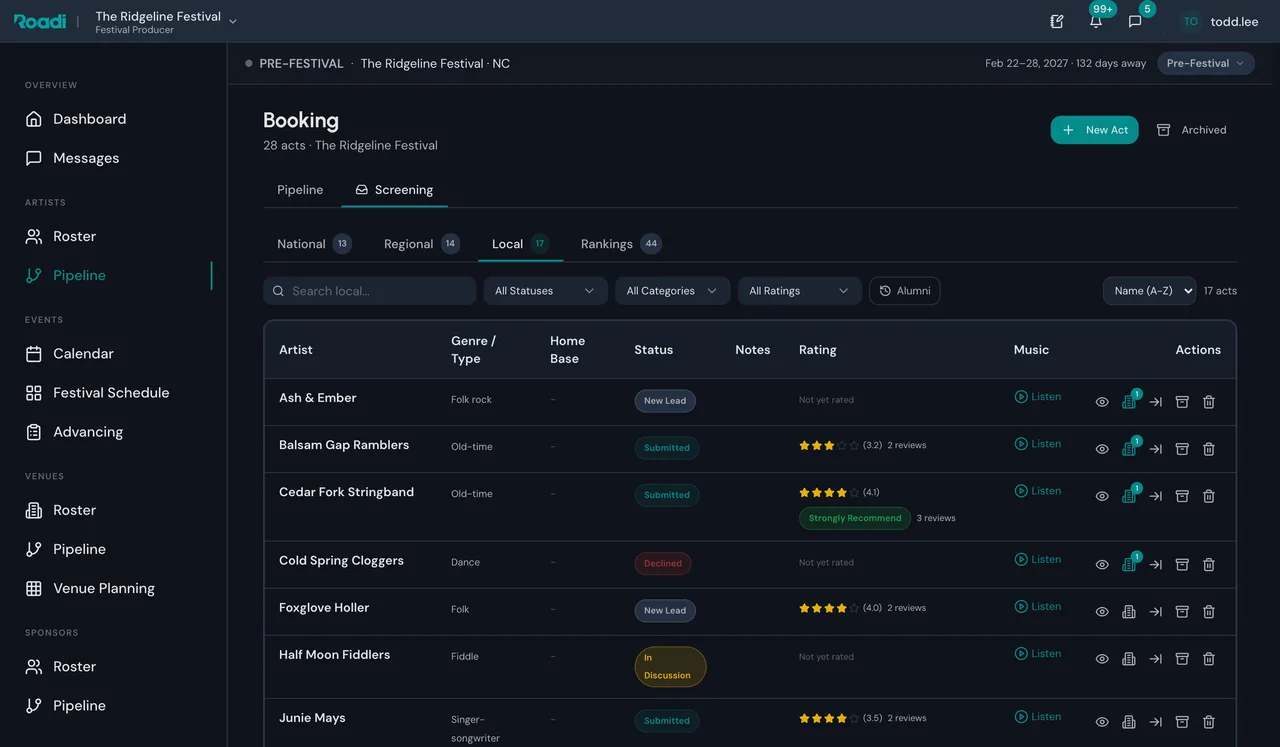Open notes icon for Cold Spring Cloggers
1280x747 pixels.
[x=1129, y=565]
